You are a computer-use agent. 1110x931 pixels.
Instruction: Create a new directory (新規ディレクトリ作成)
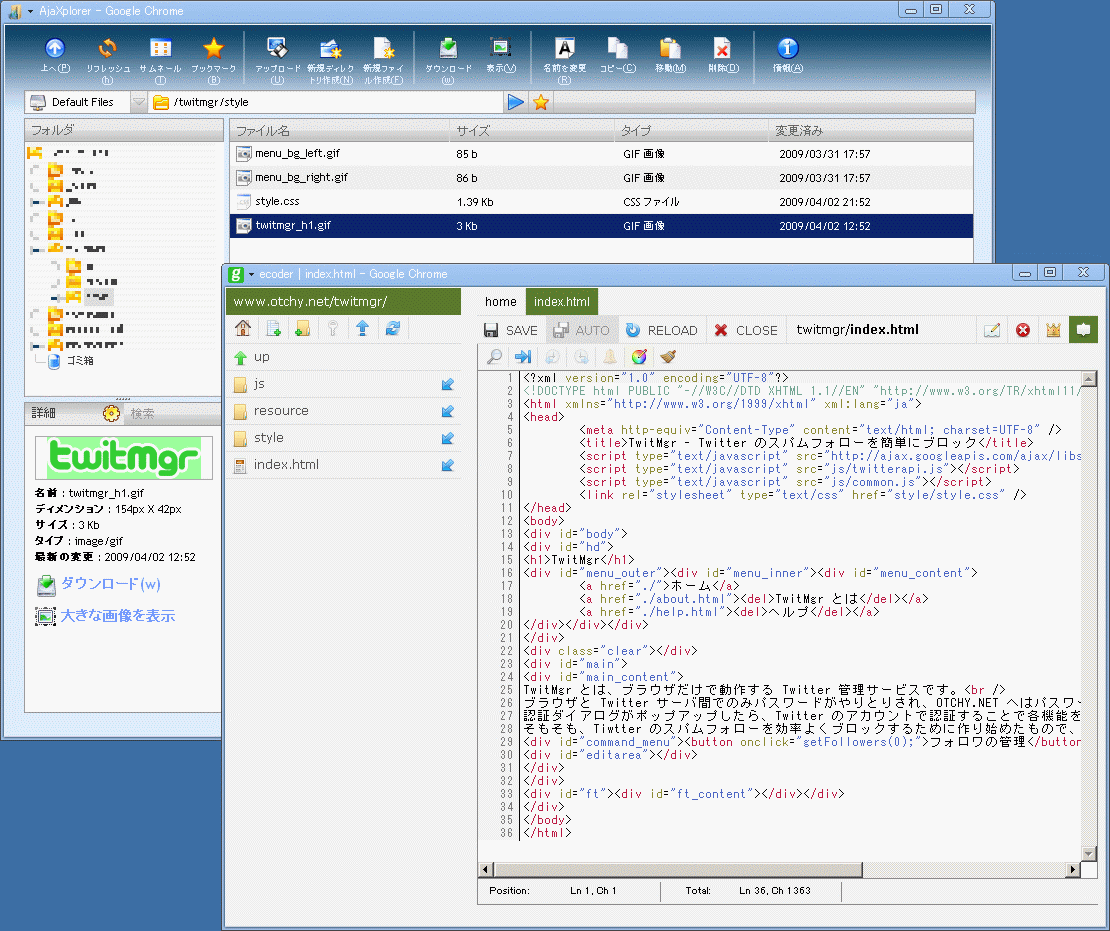[330, 59]
